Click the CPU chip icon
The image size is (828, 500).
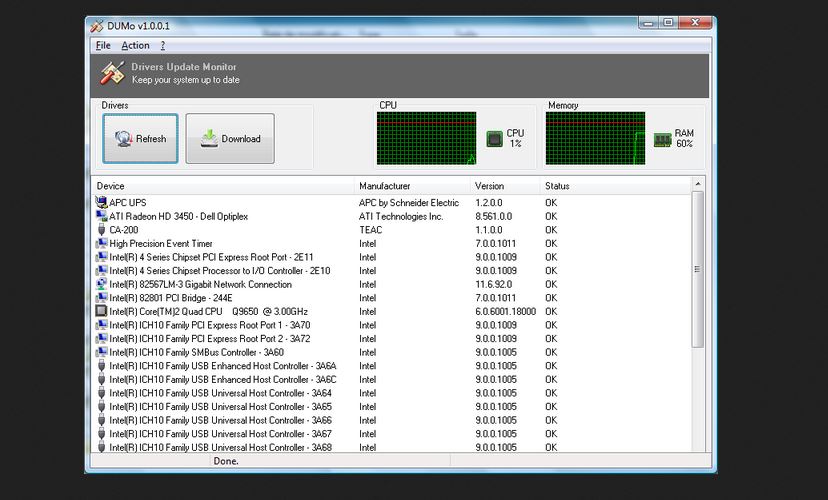[x=494, y=139]
